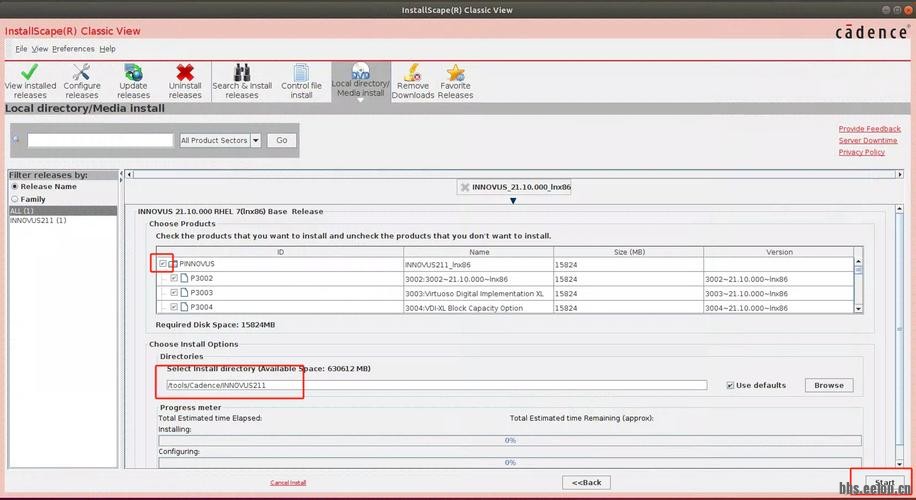Viewport: 916px width, 500px height.
Task: Click the PINNOVUS folder icon
Action: coord(173,264)
